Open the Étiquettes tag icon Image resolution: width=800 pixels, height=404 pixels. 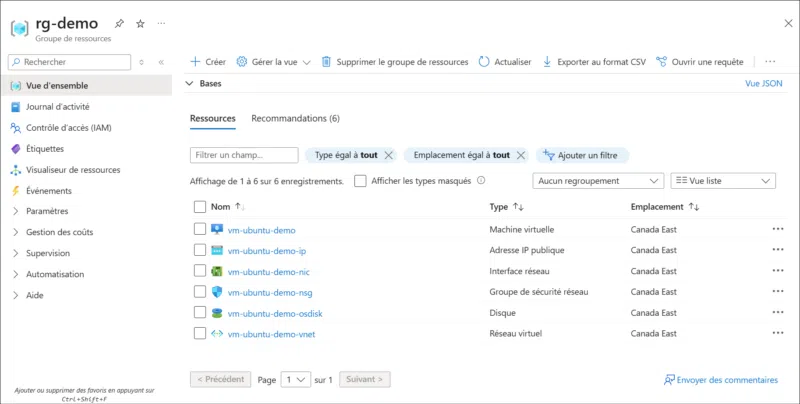(x=16, y=149)
